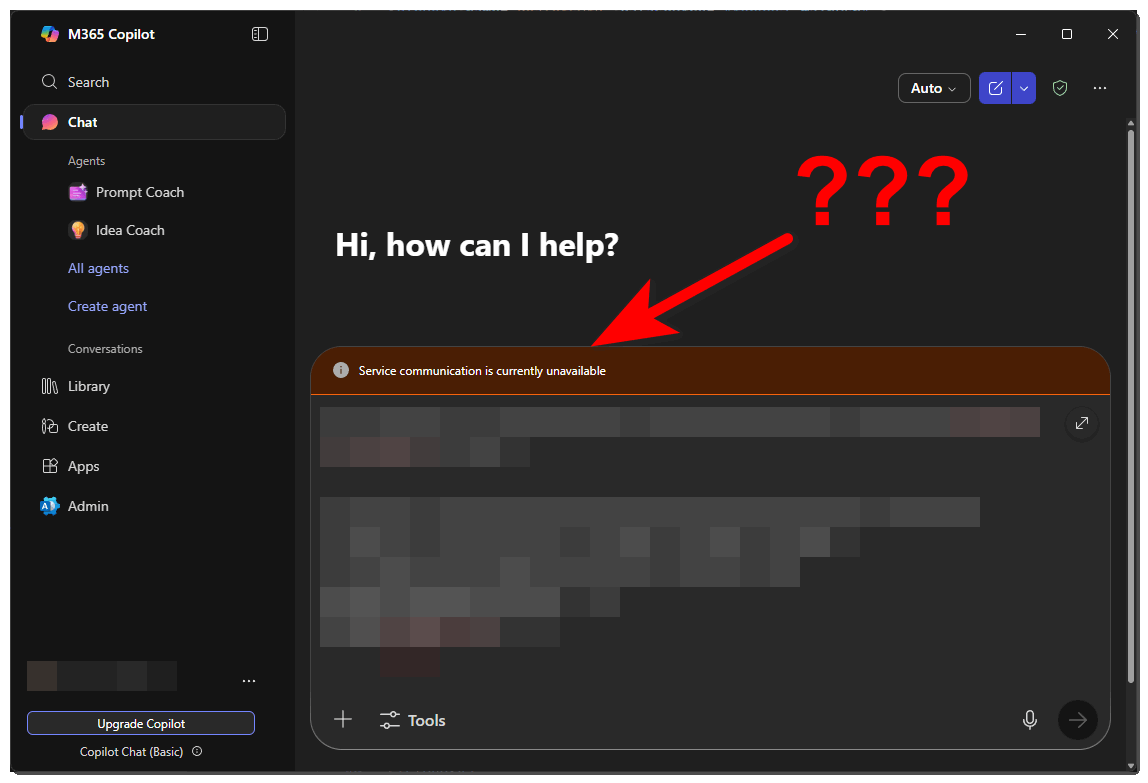
Task: Open the top-right more options menu
Action: click(x=1100, y=88)
